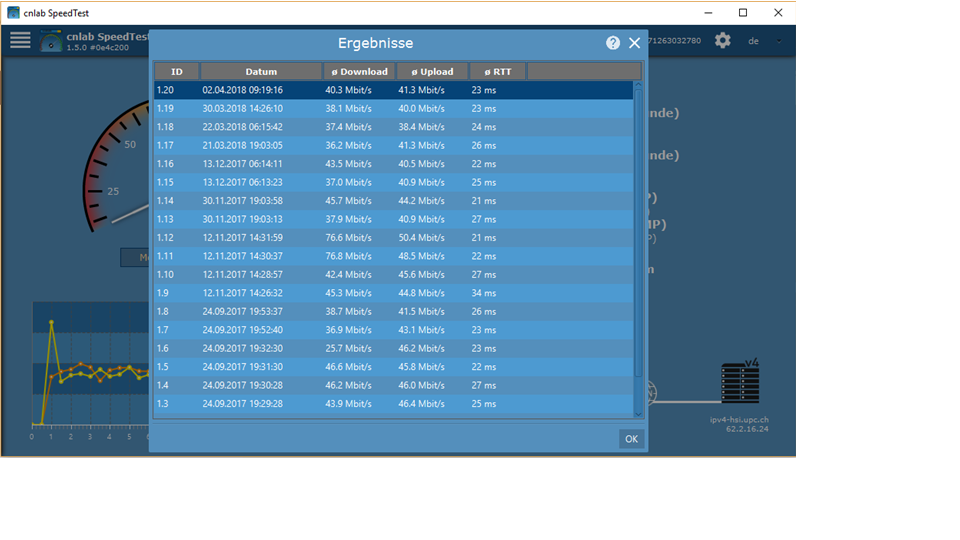
Task: Open settings via the gear icon
Action: coord(722,41)
